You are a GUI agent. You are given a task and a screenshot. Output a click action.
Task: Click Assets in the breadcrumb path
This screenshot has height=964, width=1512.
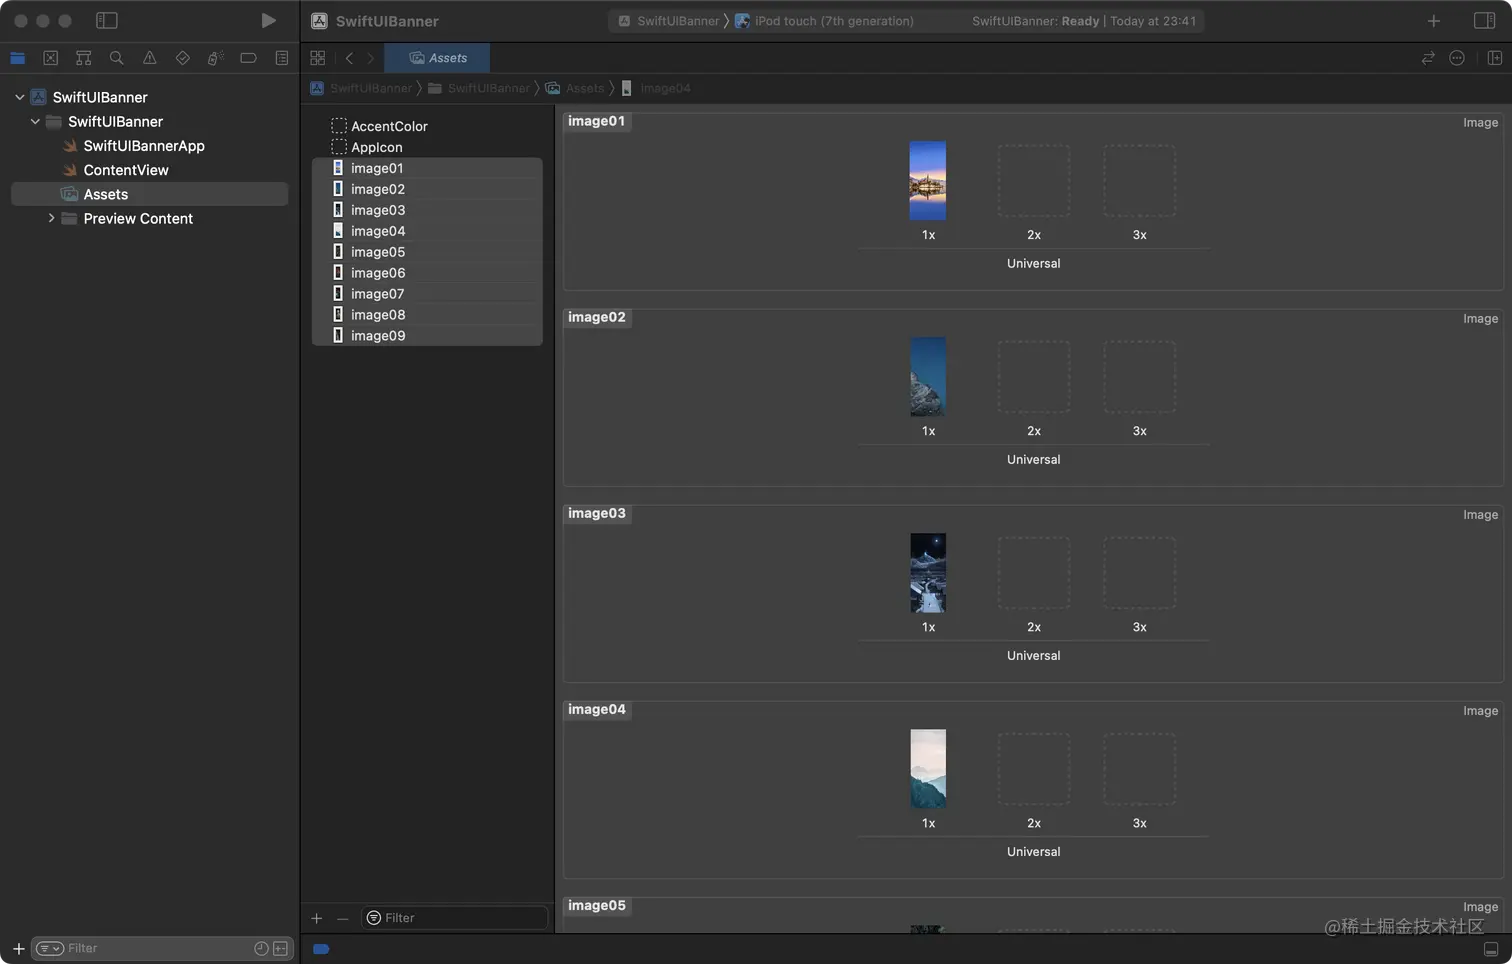point(575,88)
